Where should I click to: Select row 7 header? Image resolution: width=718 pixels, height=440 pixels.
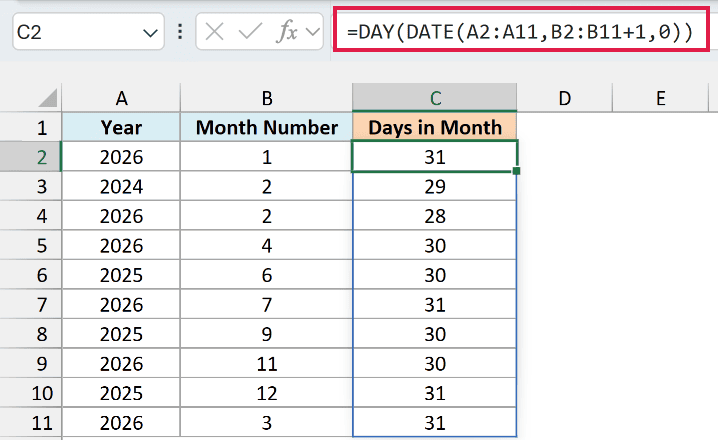click(x=31, y=304)
